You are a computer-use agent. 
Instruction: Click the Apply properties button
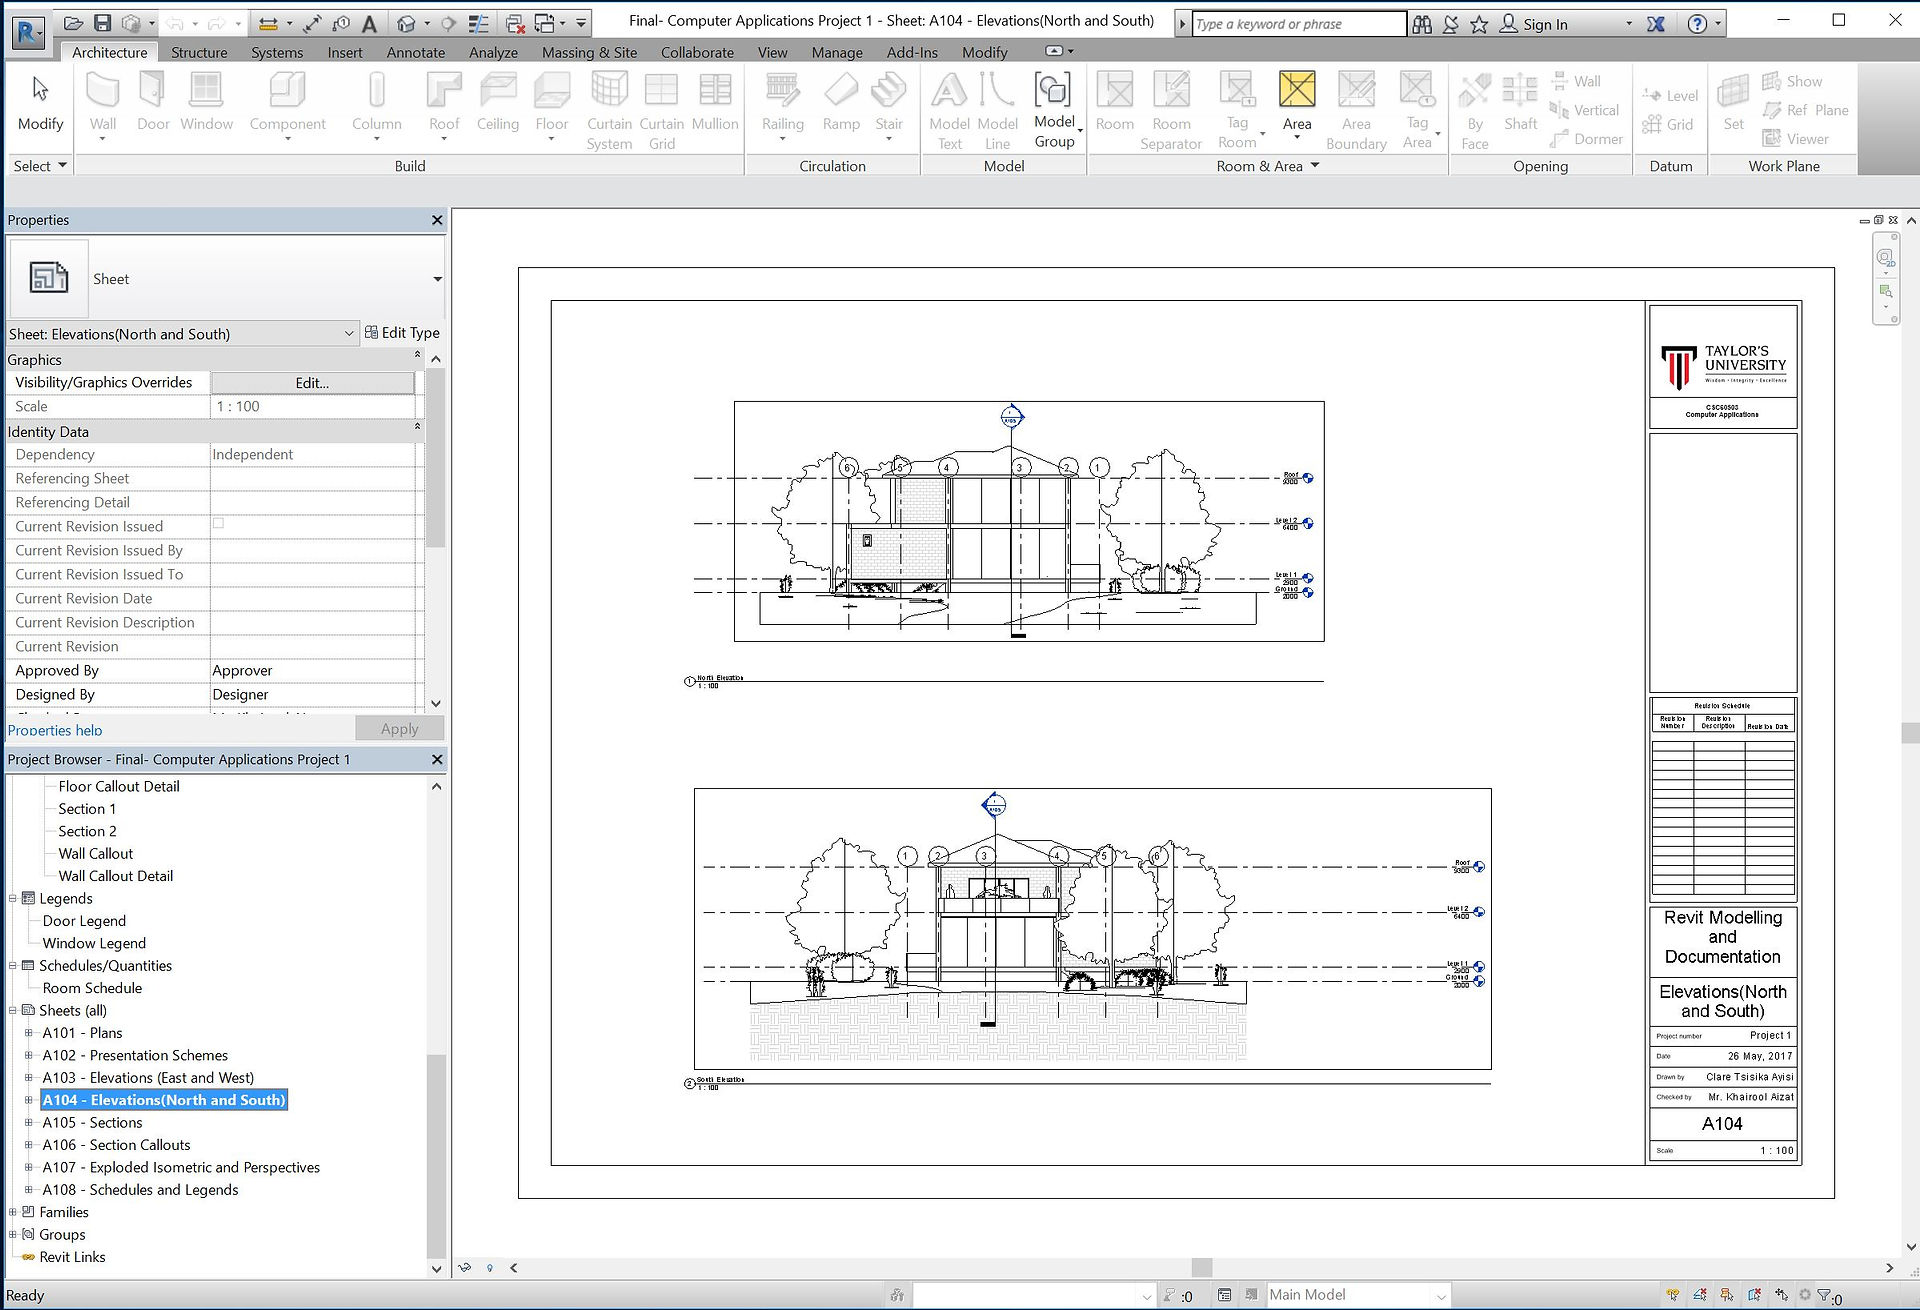coord(399,729)
